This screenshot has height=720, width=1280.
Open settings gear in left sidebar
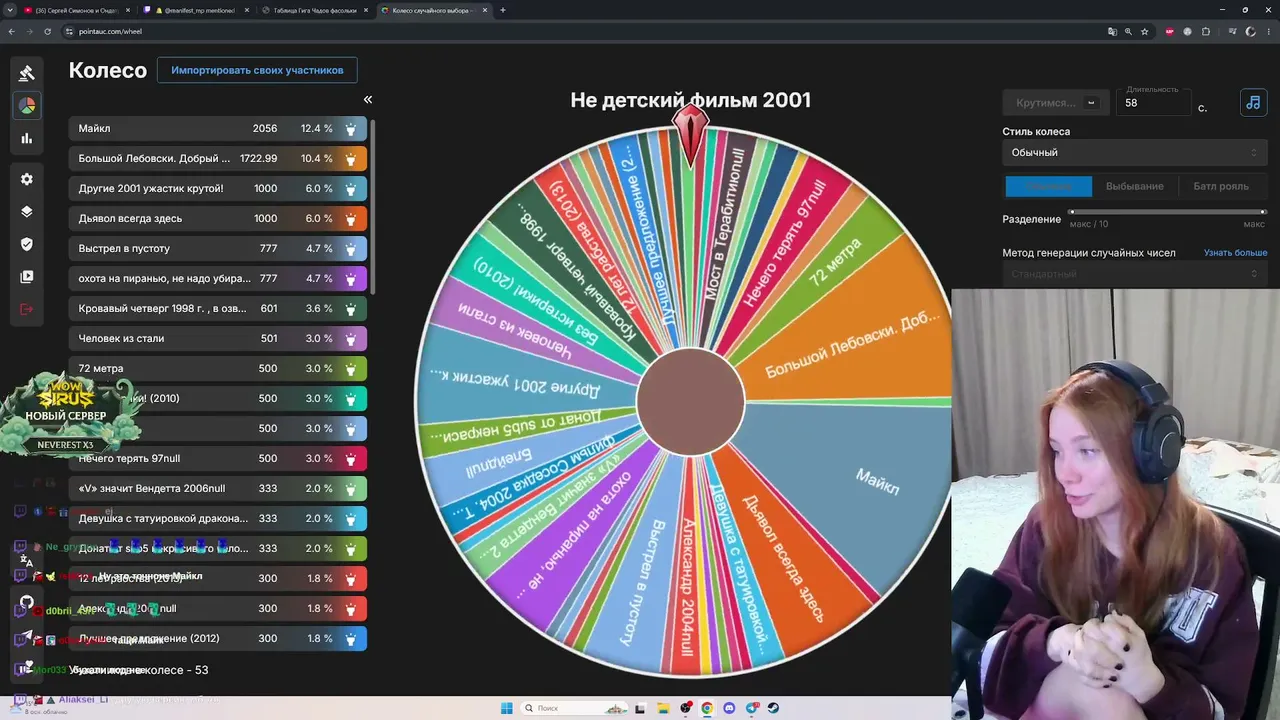tap(27, 179)
